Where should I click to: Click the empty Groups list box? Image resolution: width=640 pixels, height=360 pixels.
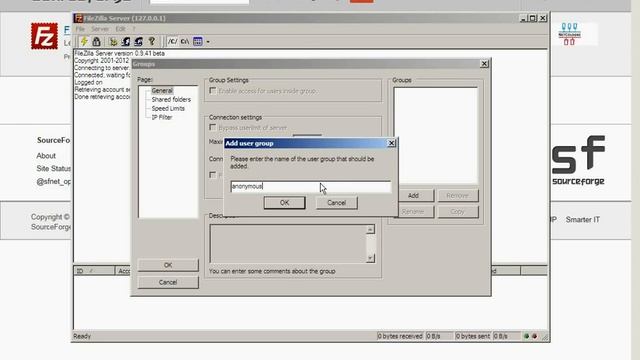[436, 135]
